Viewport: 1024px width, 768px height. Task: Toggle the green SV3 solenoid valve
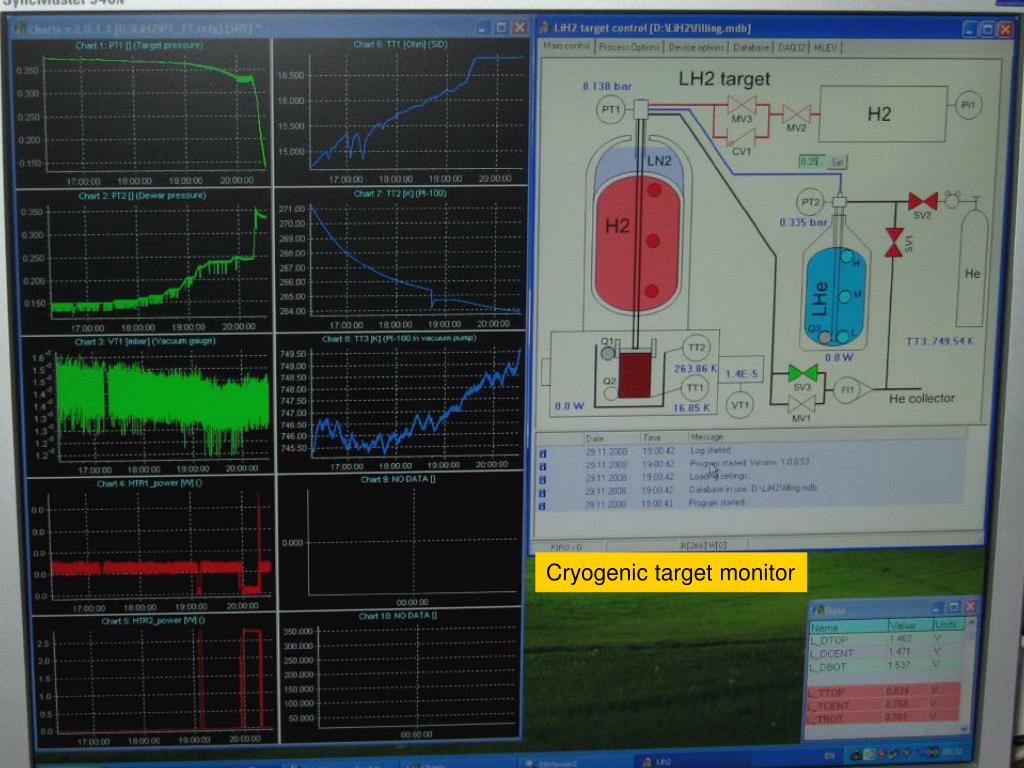pyautogui.click(x=803, y=374)
